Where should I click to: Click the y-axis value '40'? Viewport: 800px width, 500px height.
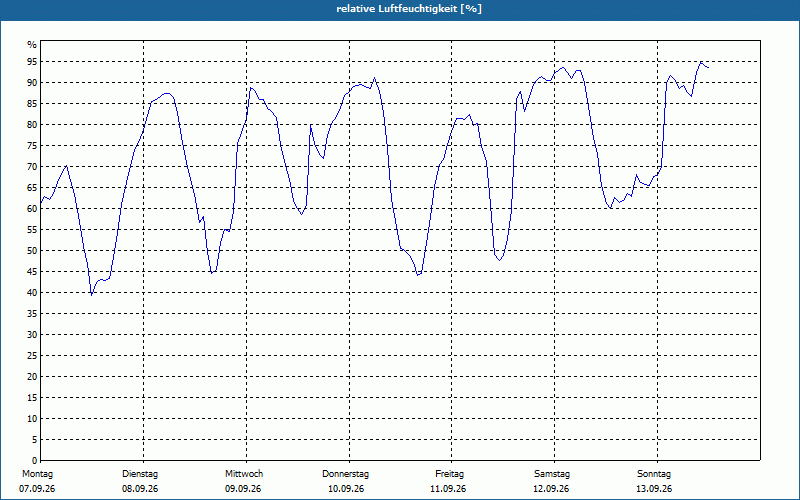pos(32,293)
